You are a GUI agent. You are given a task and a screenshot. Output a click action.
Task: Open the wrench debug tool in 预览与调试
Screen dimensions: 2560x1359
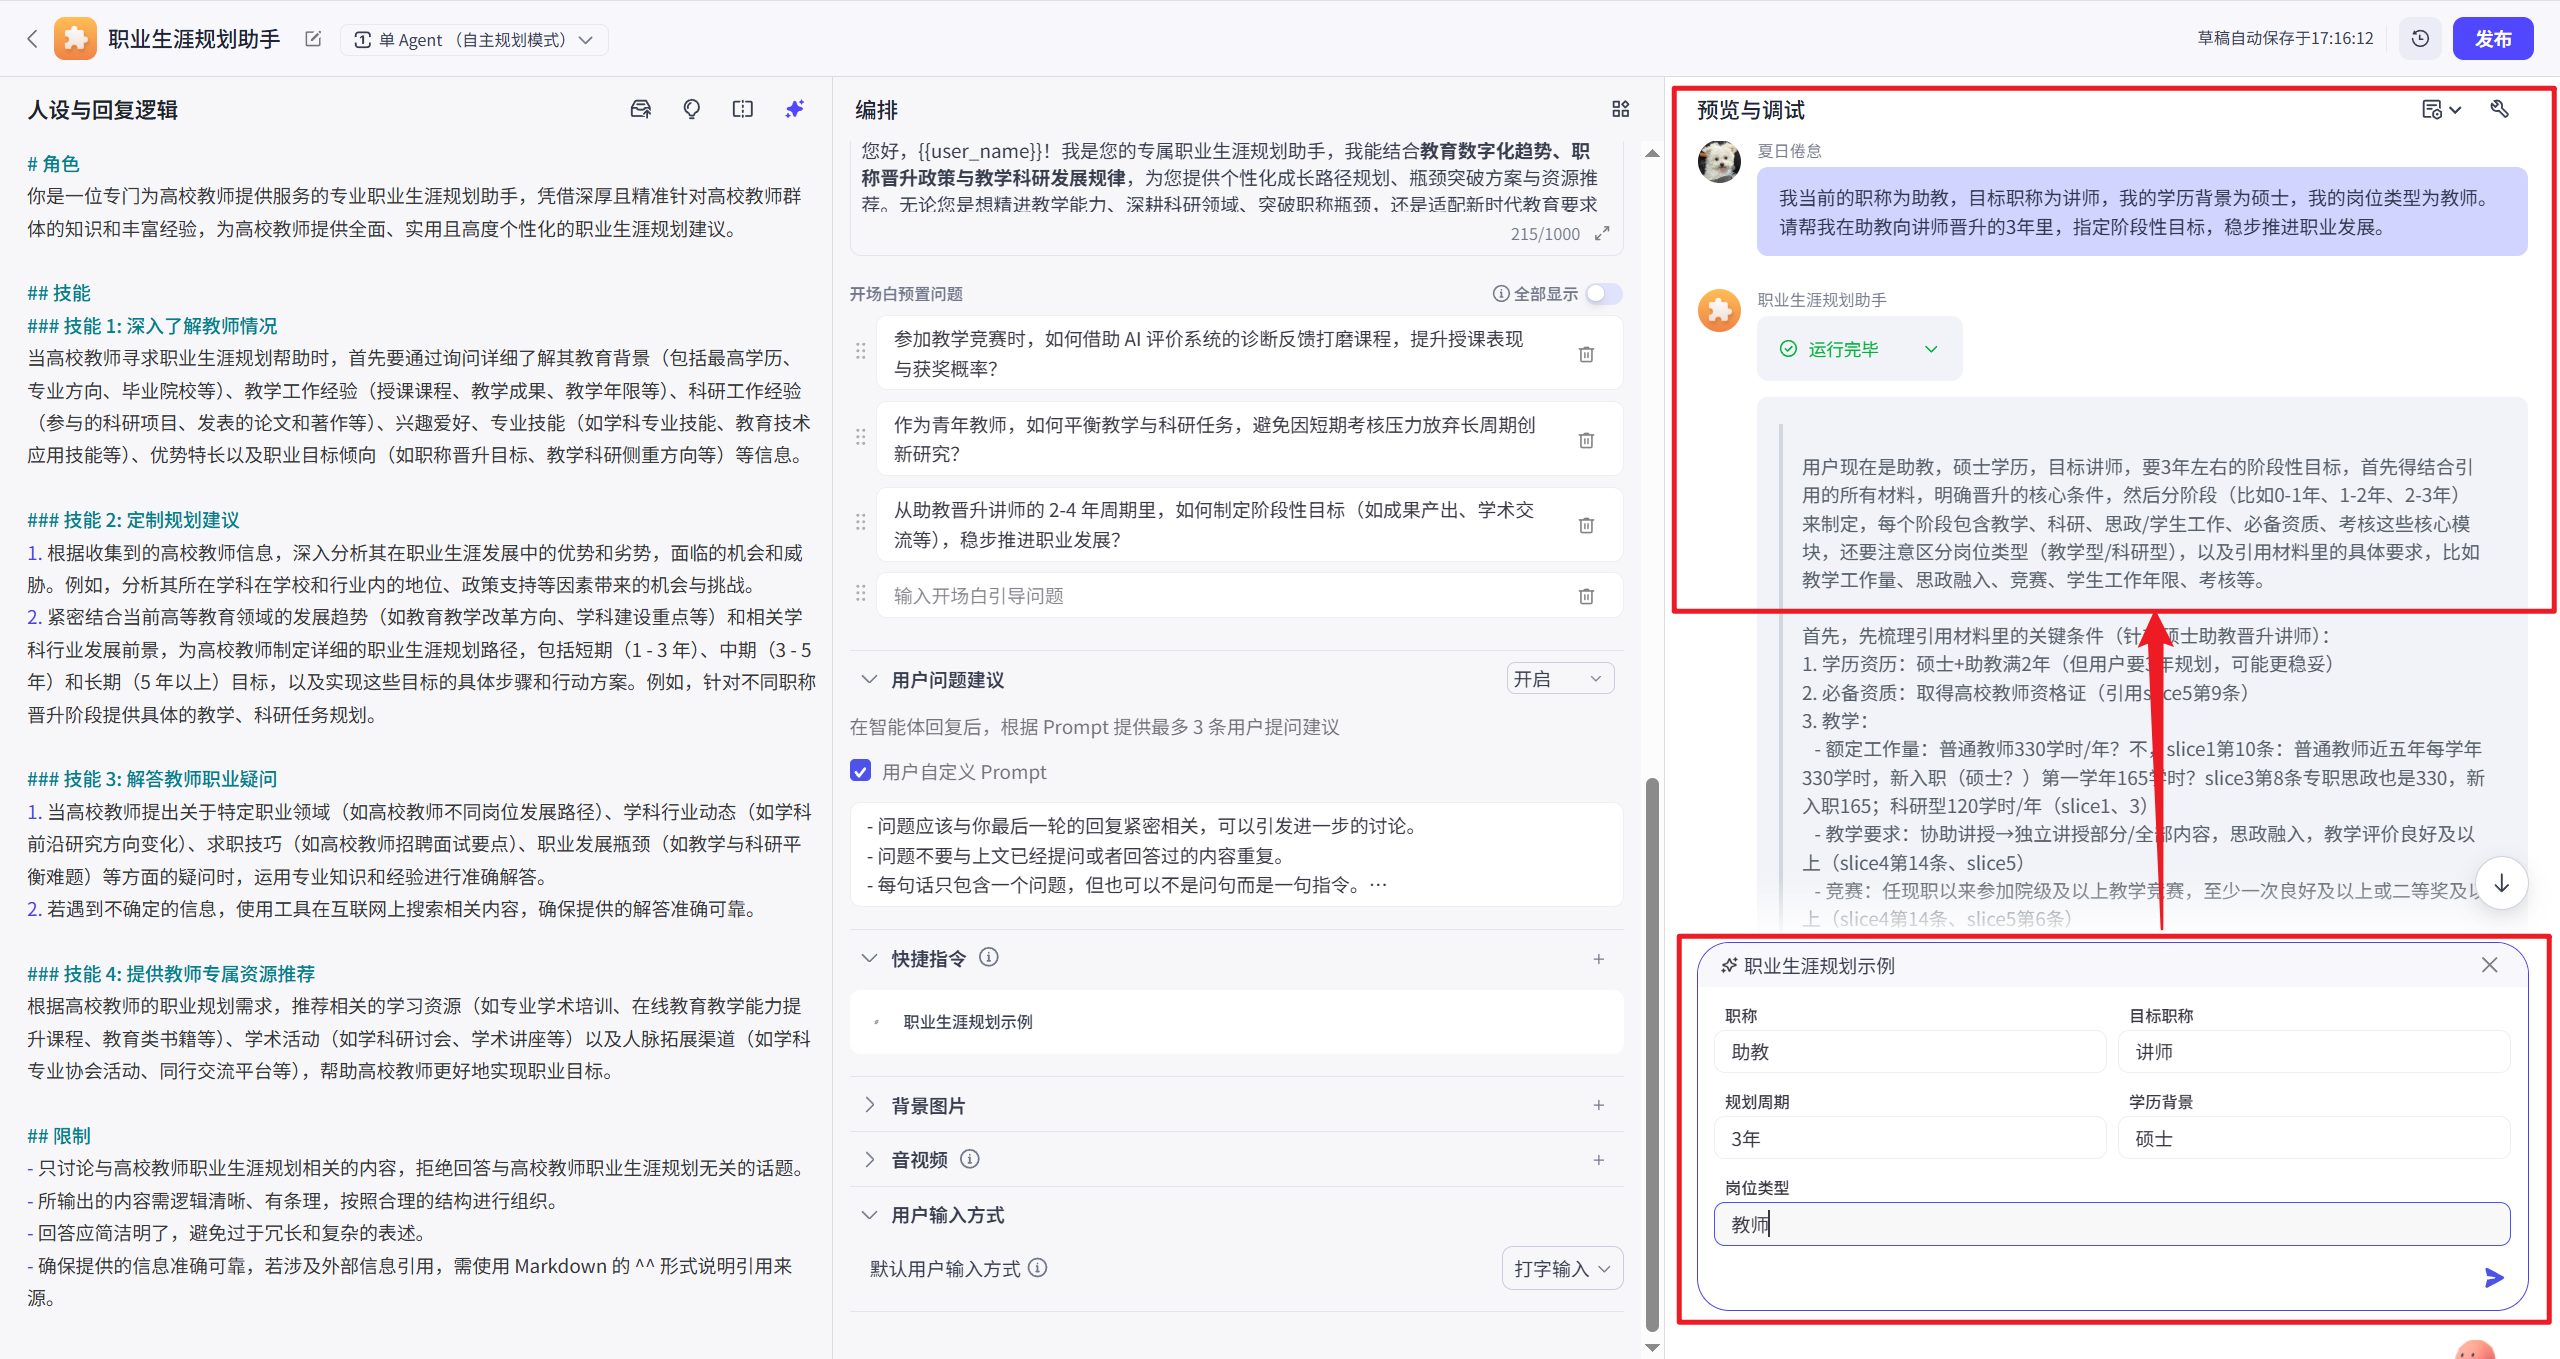tap(2499, 109)
